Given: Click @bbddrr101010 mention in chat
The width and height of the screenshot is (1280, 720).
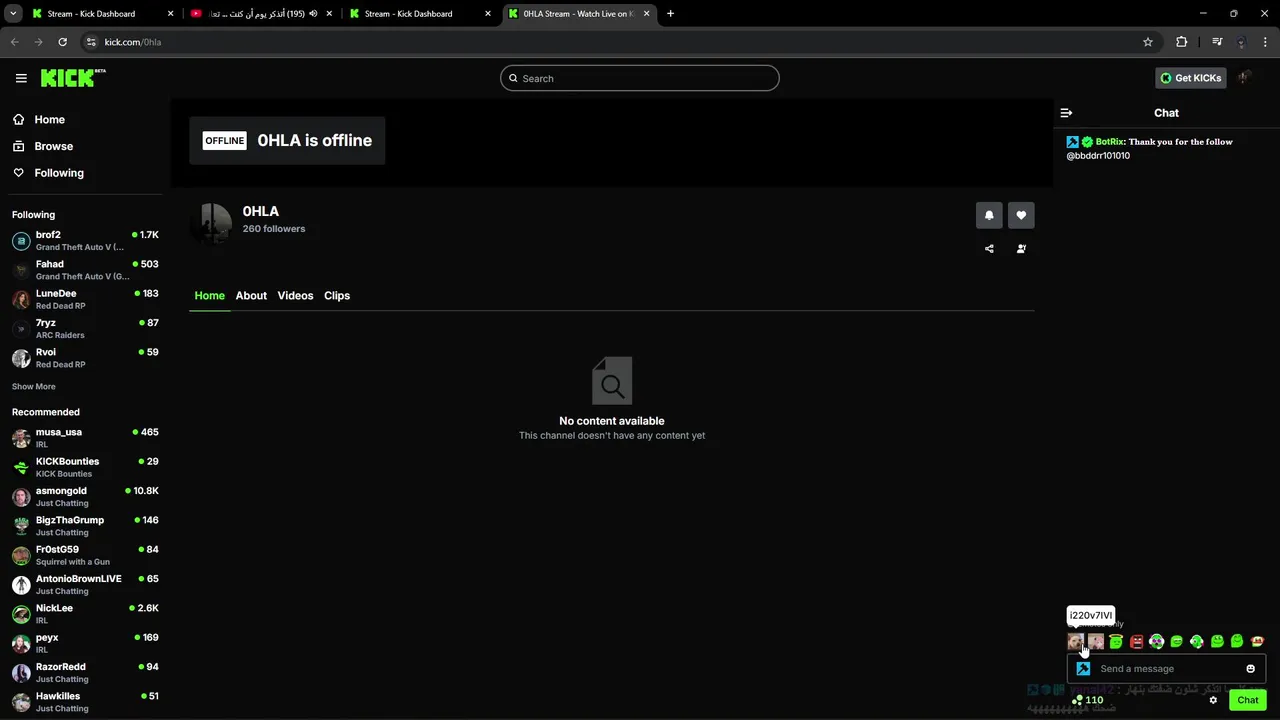Looking at the screenshot, I should [x=1098, y=156].
